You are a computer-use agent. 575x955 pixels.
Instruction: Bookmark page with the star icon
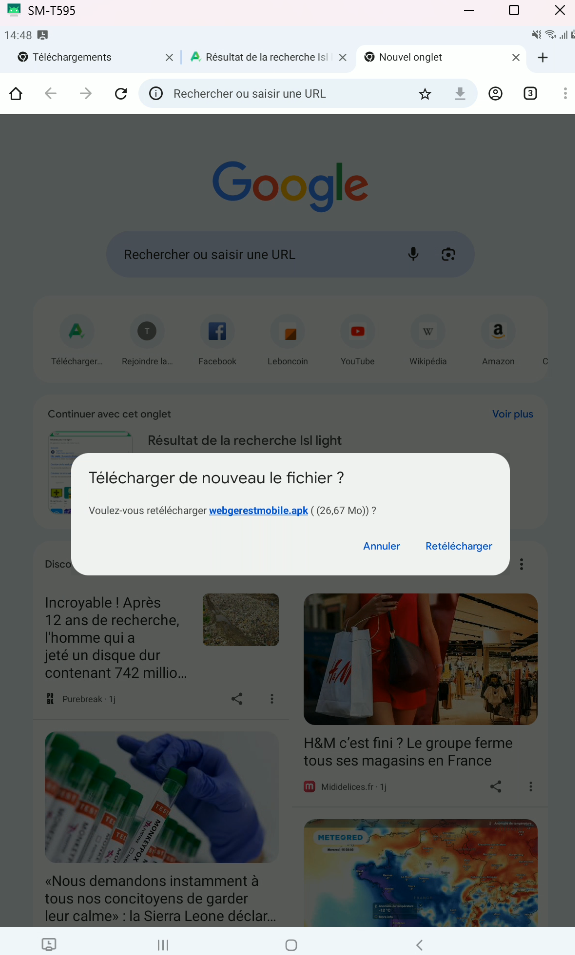pos(425,94)
